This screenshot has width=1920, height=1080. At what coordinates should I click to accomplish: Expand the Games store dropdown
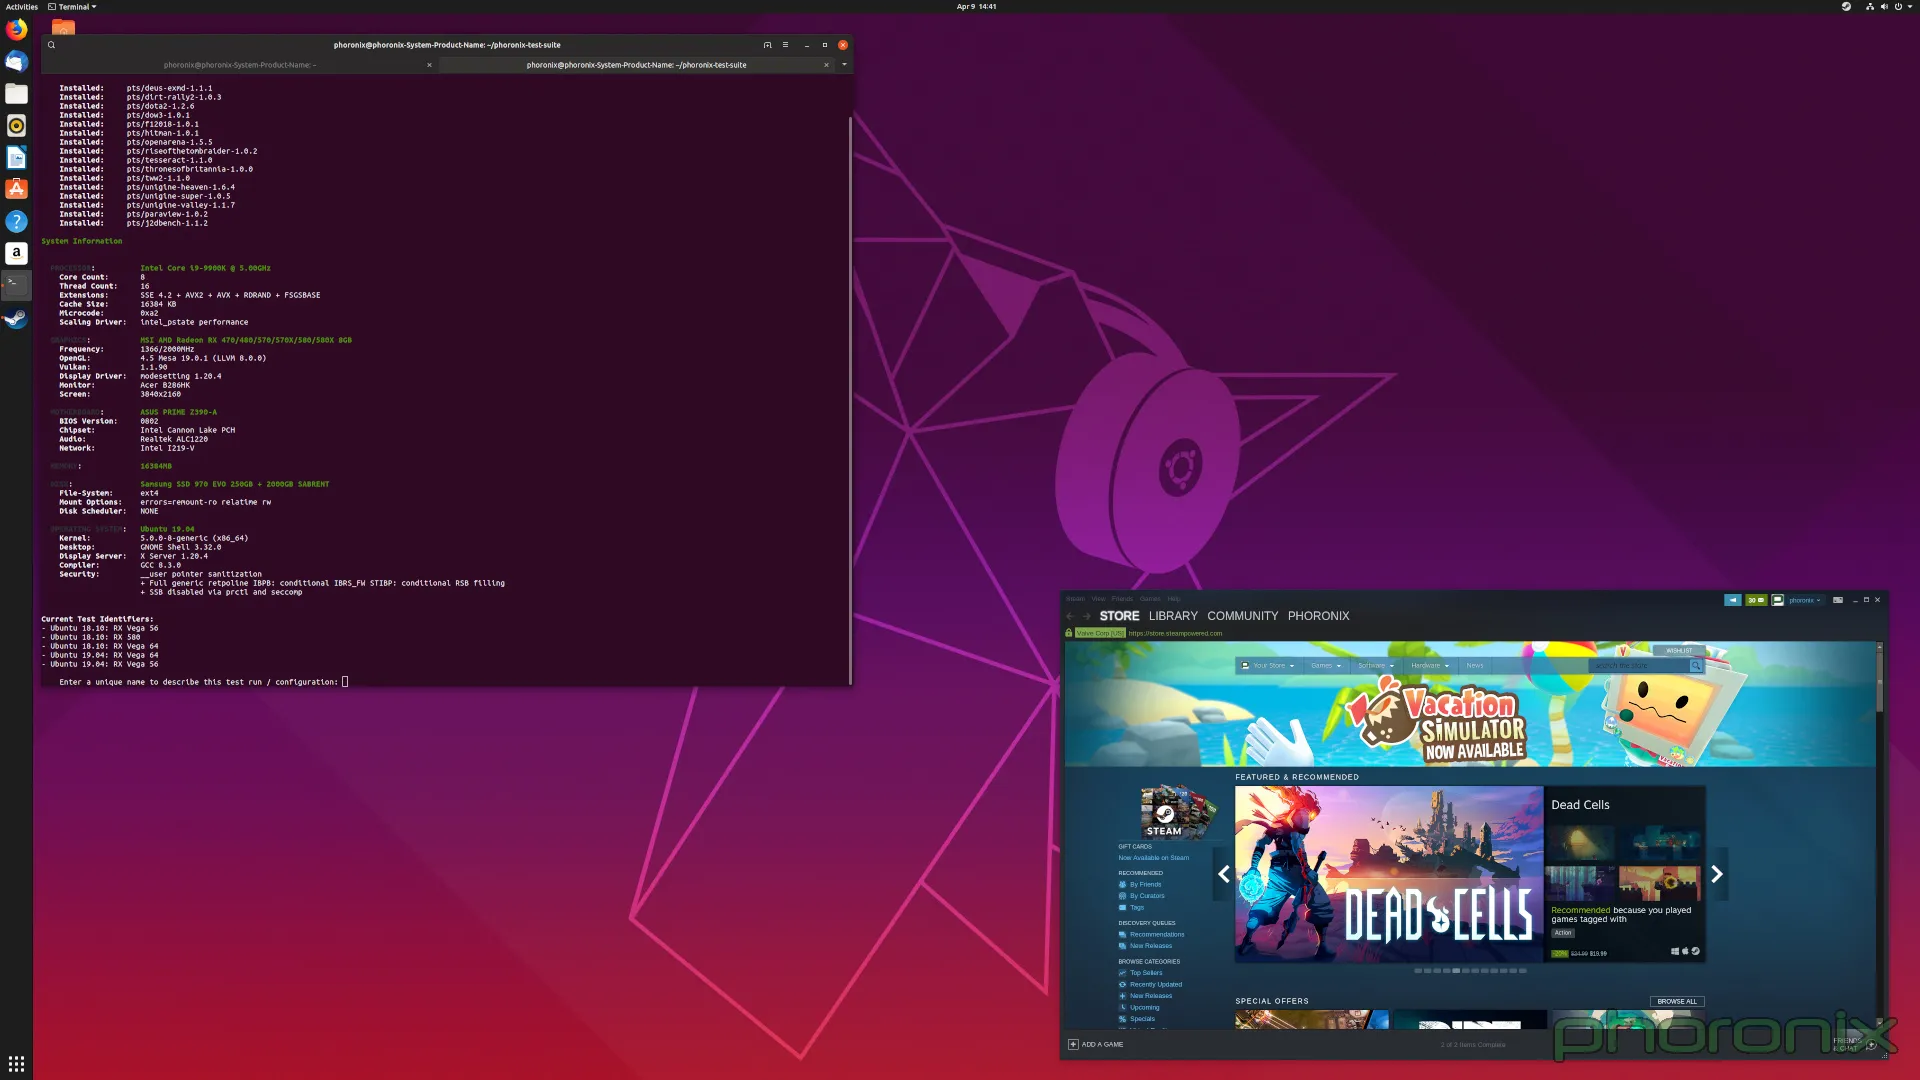click(1326, 666)
